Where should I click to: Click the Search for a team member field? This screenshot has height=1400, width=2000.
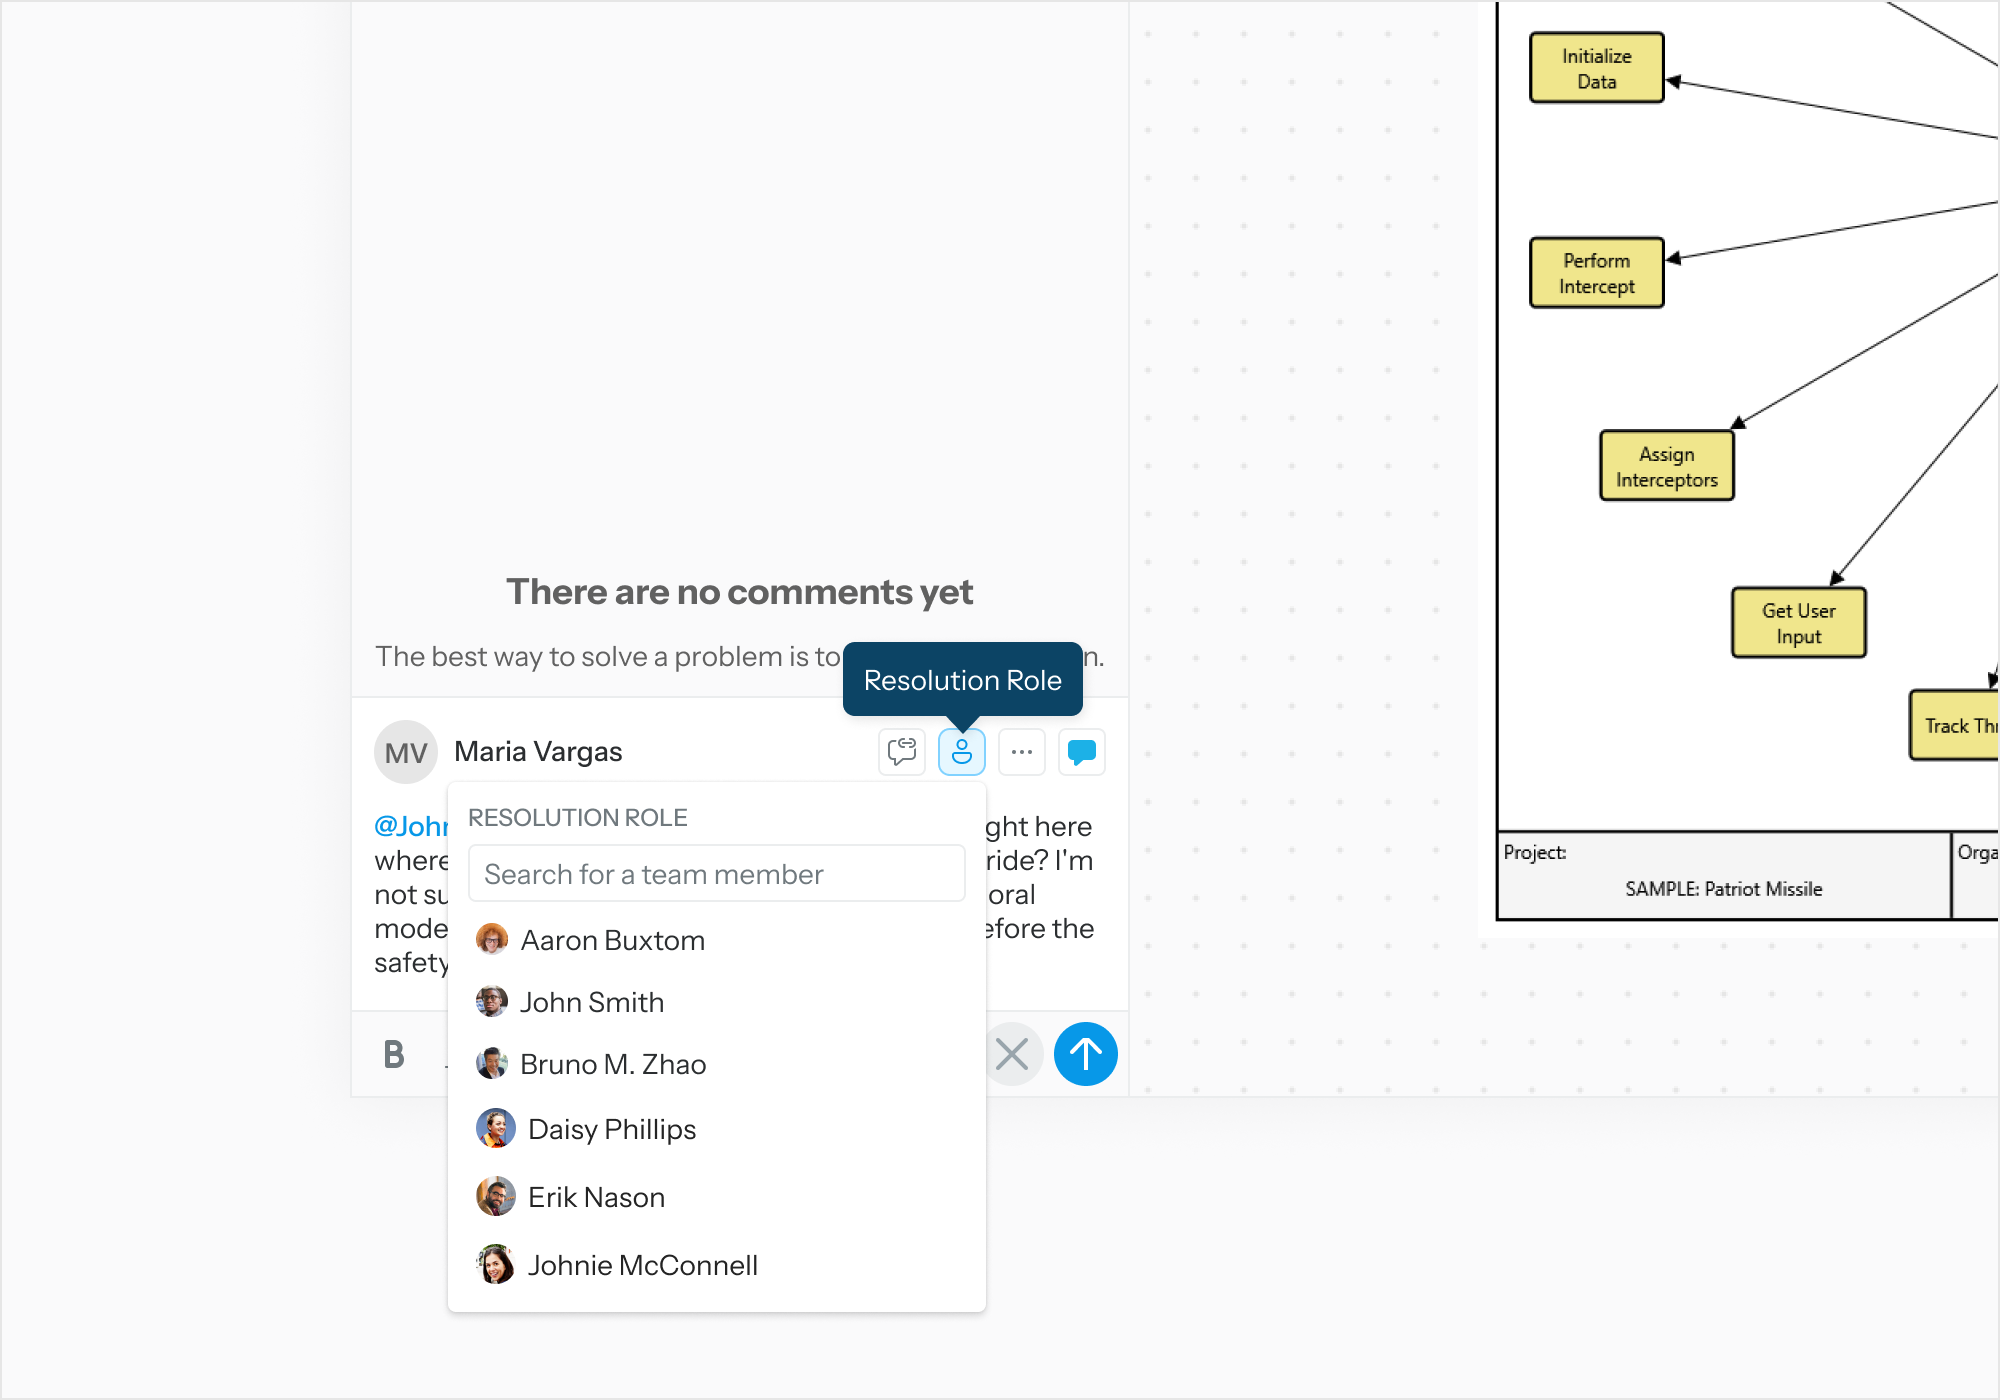pos(715,873)
